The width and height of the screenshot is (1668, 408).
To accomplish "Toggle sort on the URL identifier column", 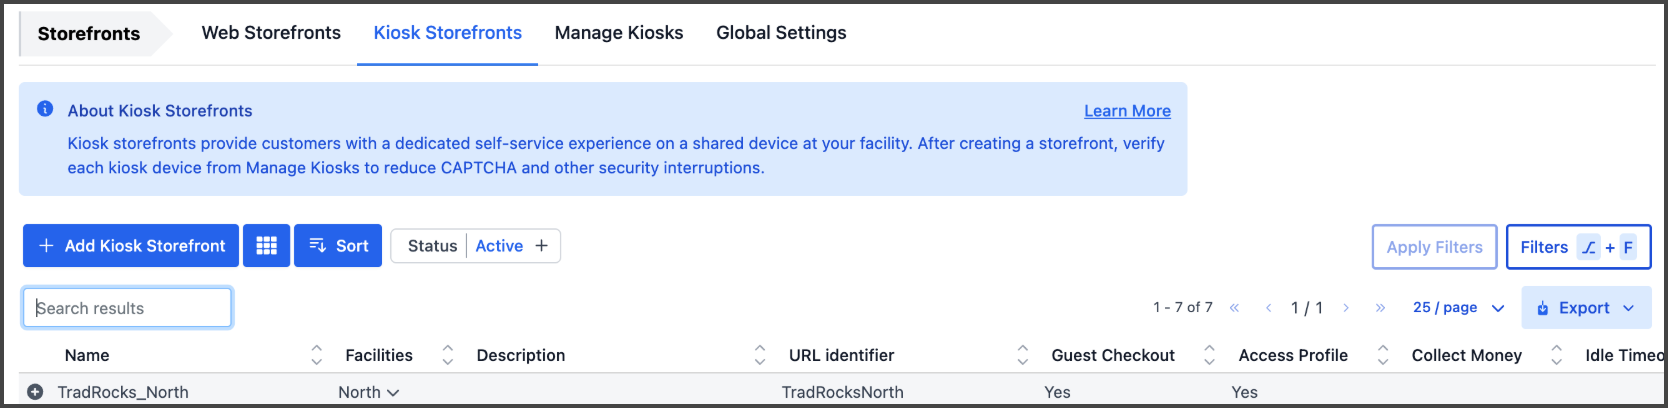I will pyautogui.click(x=1022, y=355).
